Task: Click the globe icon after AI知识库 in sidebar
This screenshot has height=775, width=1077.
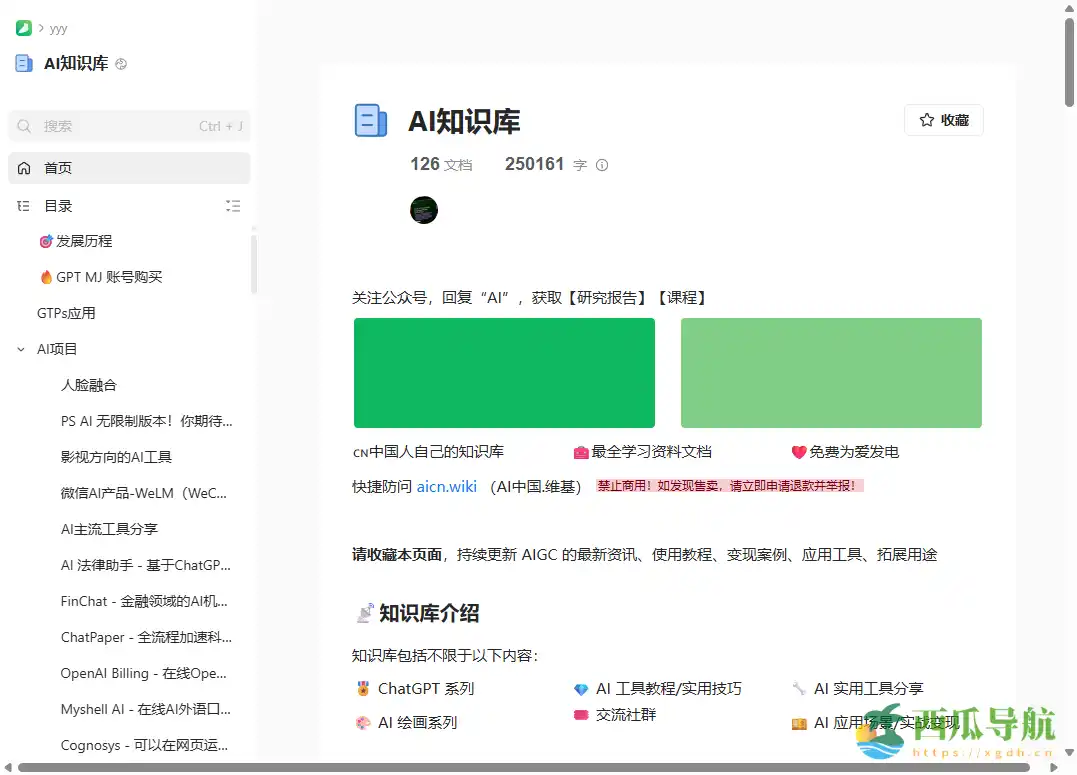Action: click(x=120, y=63)
